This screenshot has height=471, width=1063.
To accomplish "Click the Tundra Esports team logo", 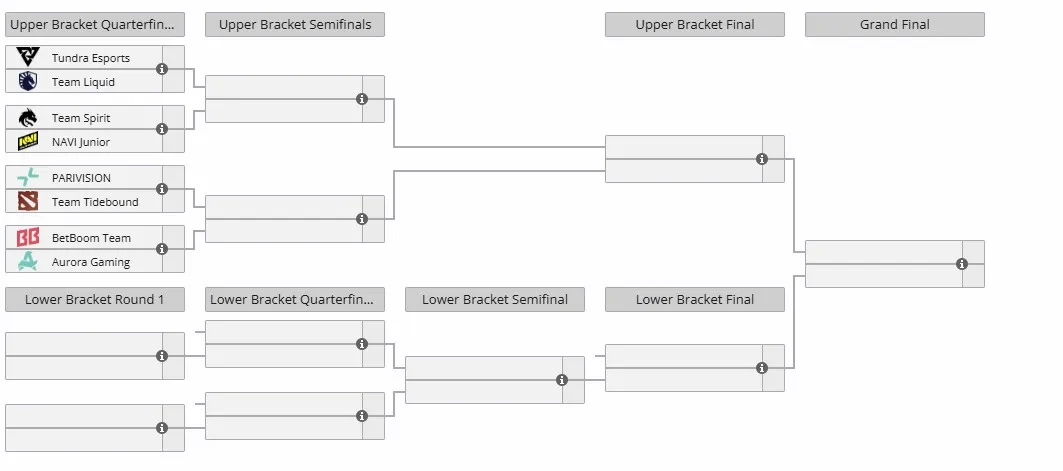I will (x=28, y=58).
